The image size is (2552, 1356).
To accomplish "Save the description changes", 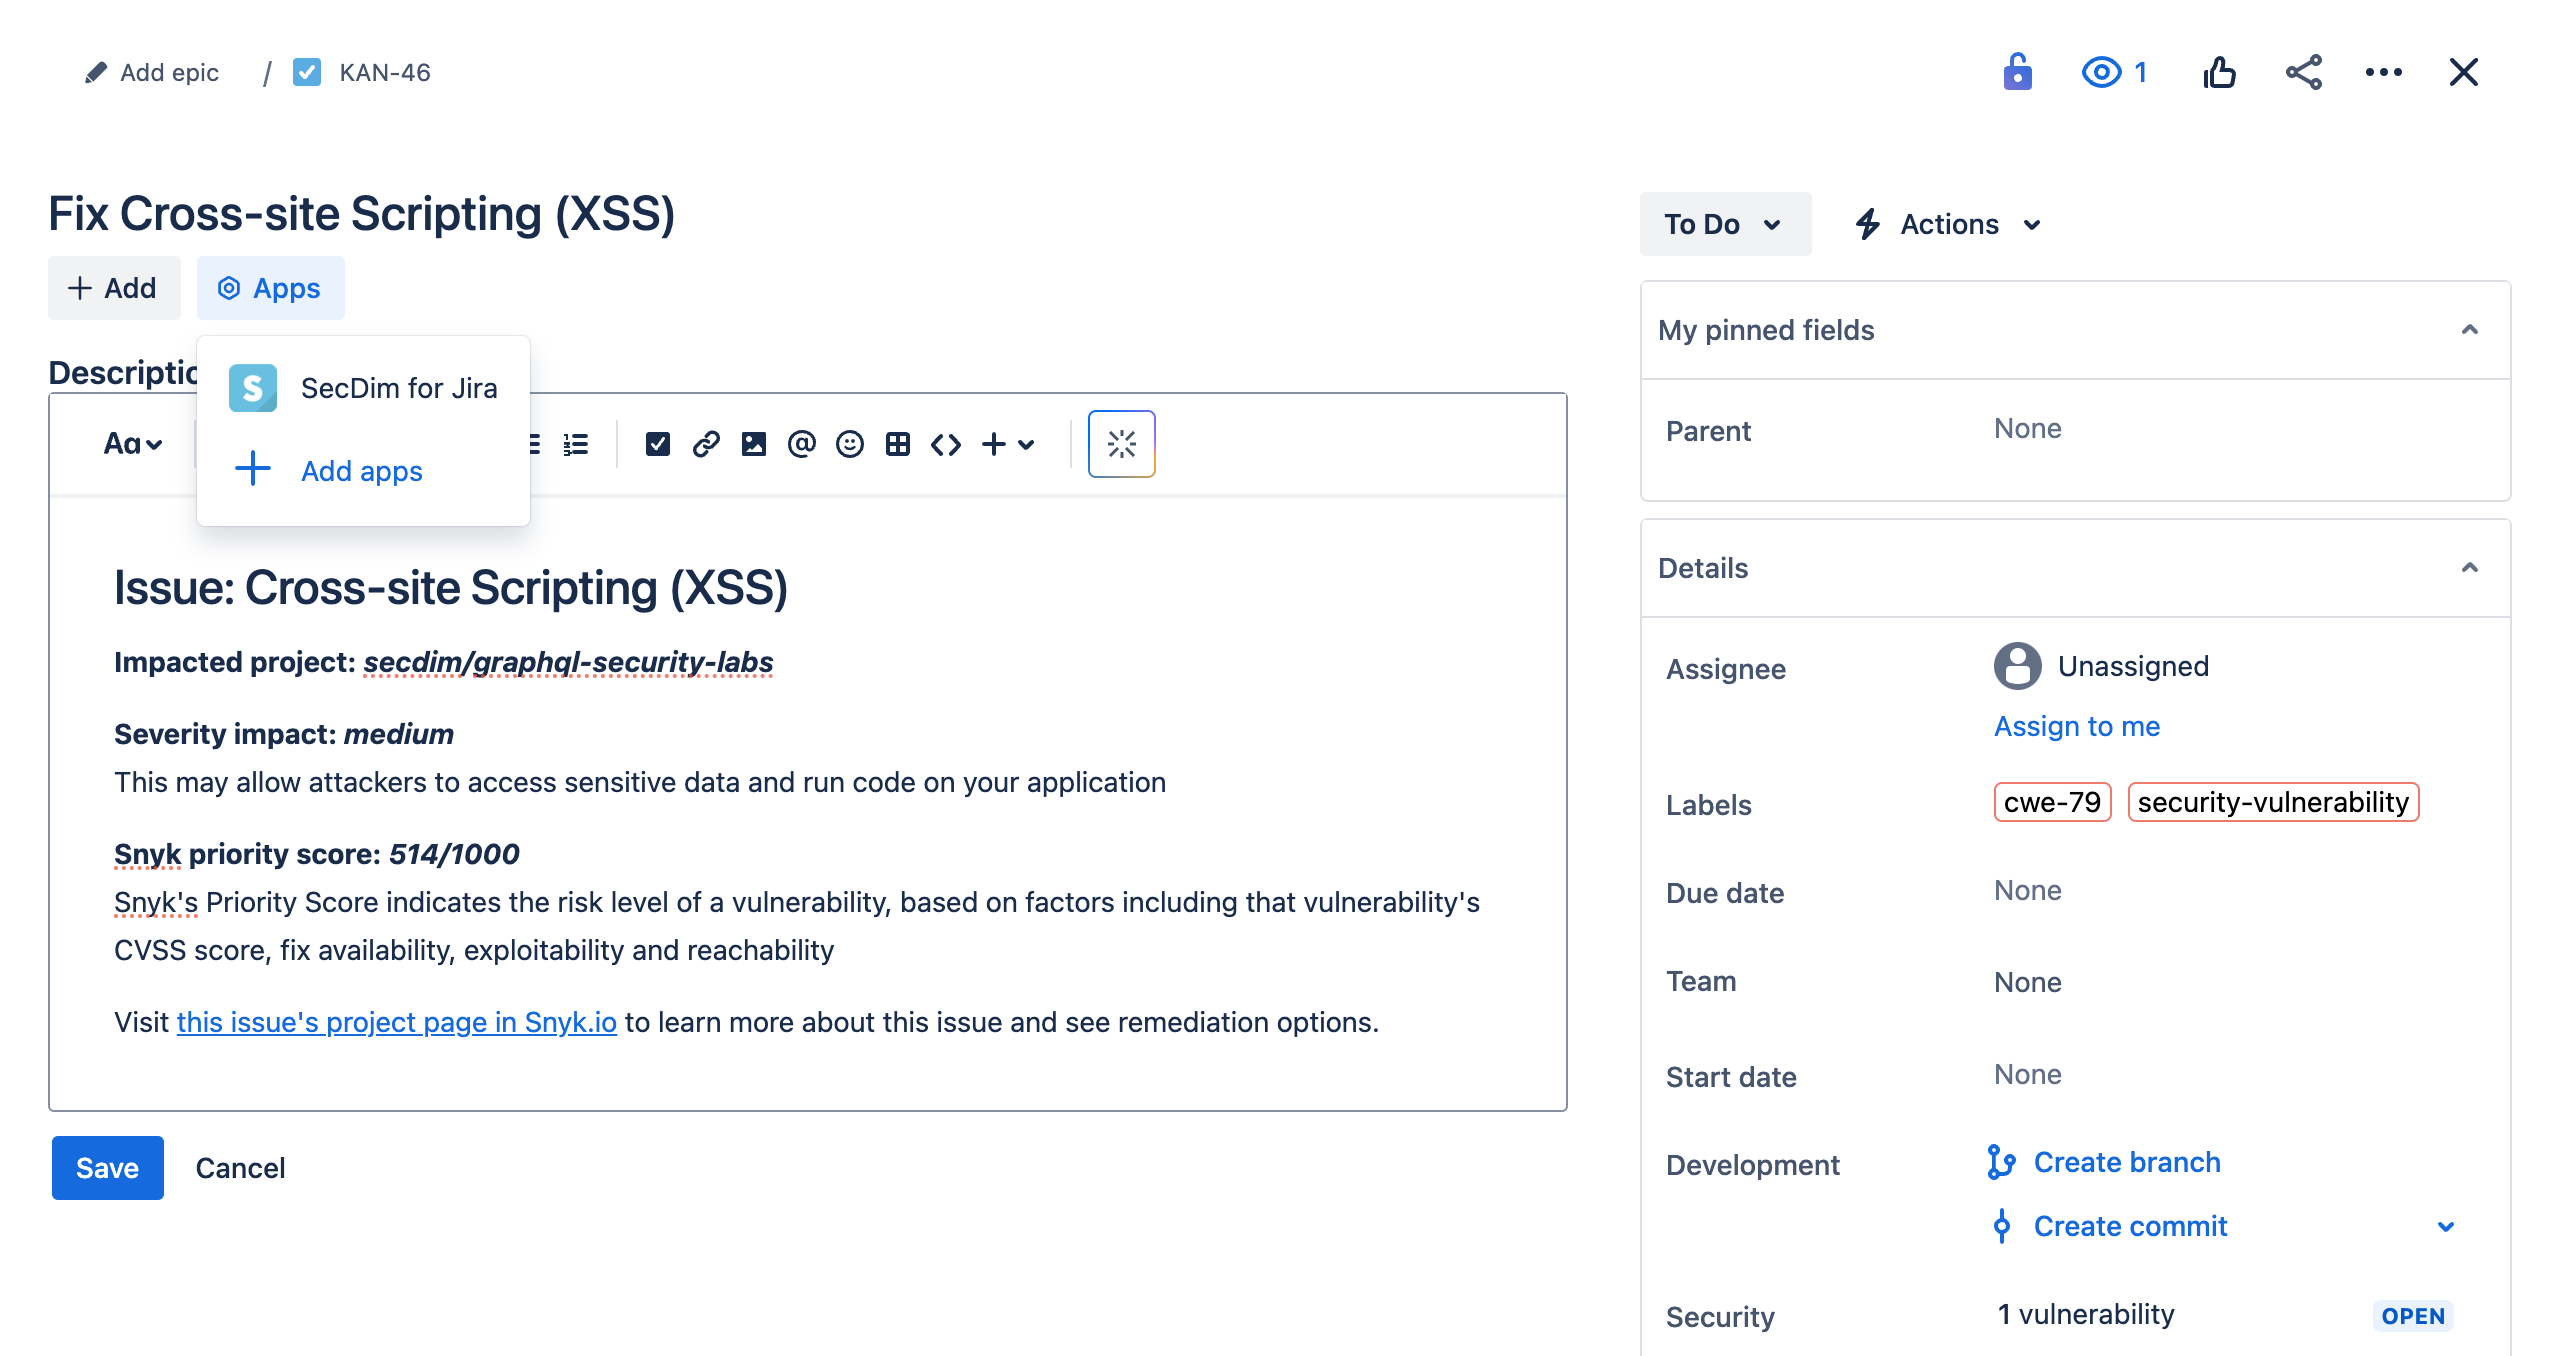I will [106, 1167].
